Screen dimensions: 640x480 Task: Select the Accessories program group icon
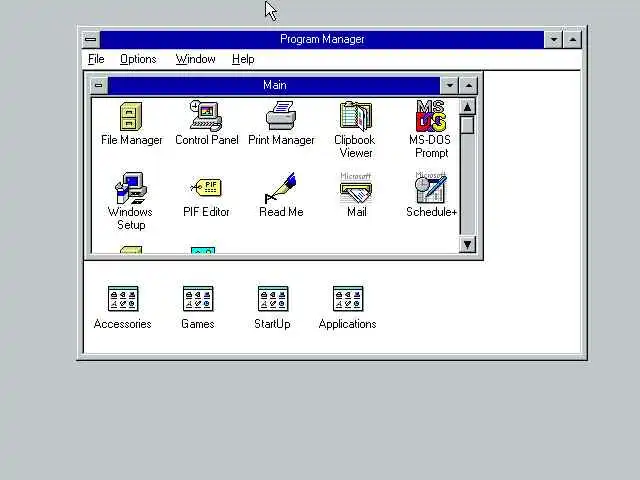pos(123,299)
